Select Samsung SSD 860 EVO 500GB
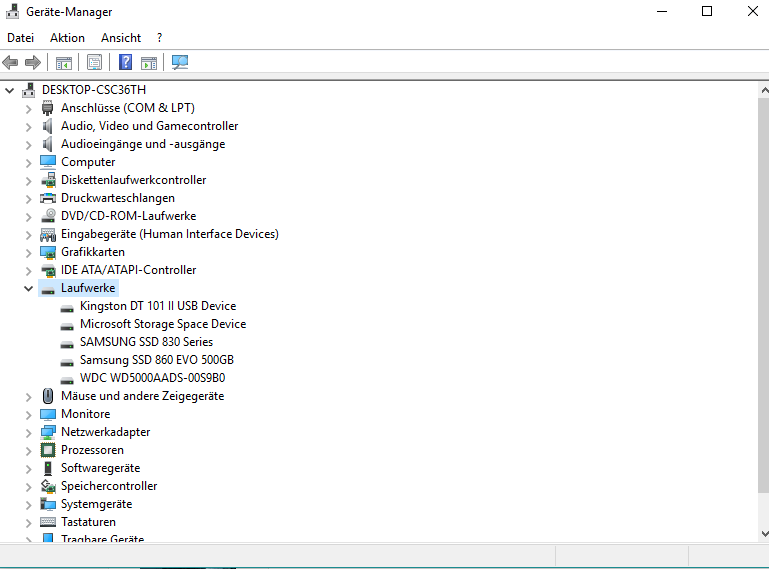 [157, 360]
